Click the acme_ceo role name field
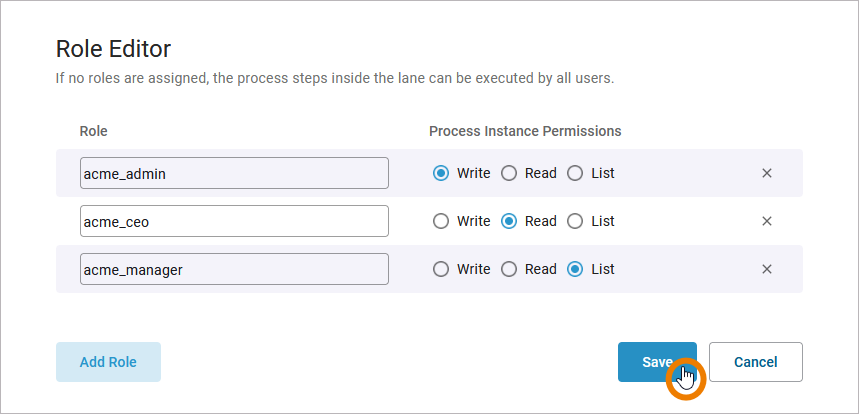Viewport: 859px width, 414px height. pyautogui.click(x=234, y=221)
